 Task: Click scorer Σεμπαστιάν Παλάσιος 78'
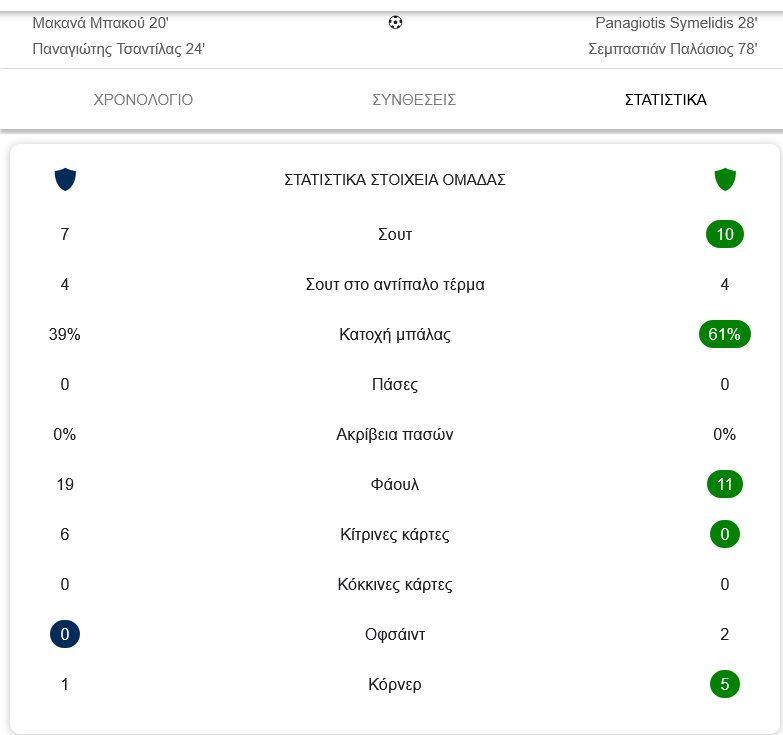673,49
